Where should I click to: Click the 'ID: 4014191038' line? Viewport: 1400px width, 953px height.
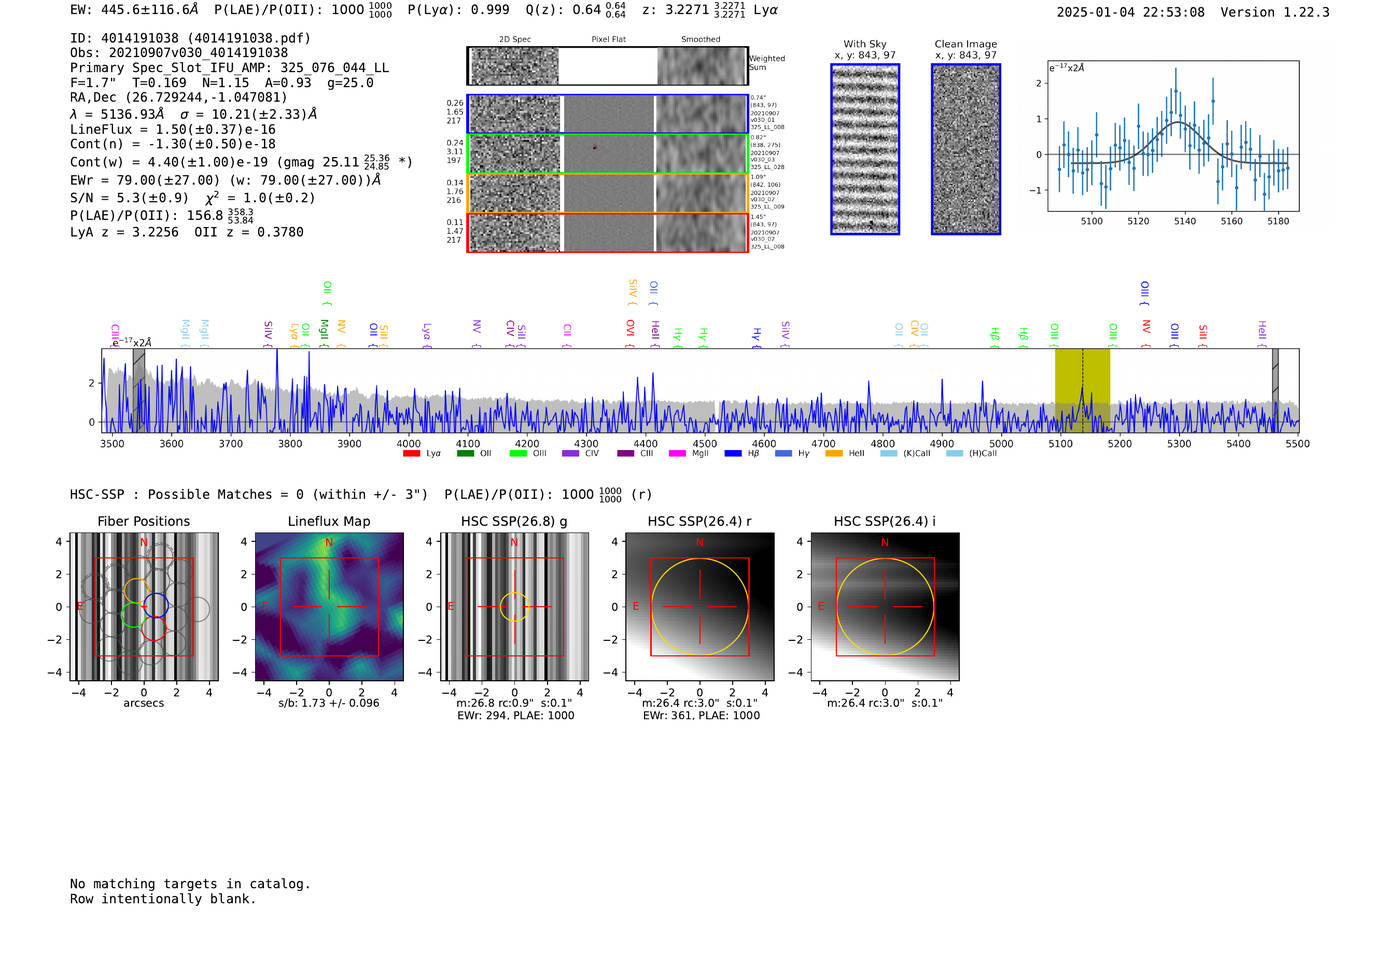(190, 38)
